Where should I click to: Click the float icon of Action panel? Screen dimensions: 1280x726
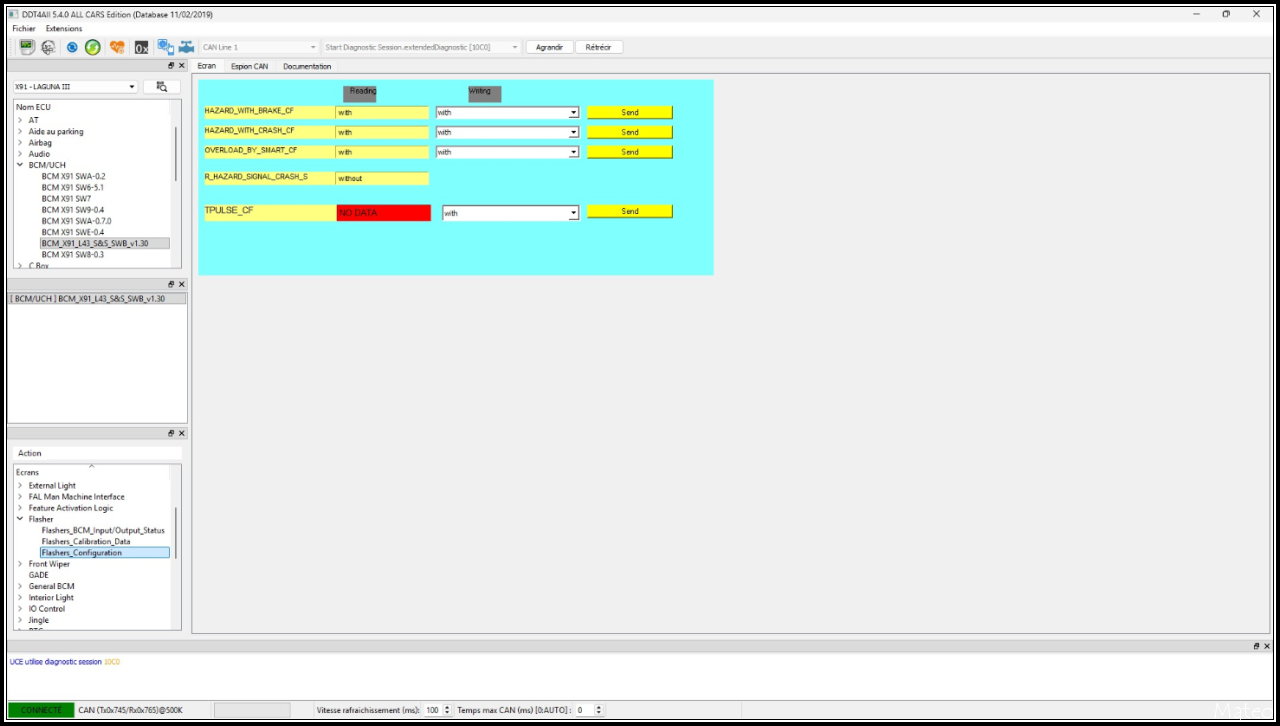point(171,433)
